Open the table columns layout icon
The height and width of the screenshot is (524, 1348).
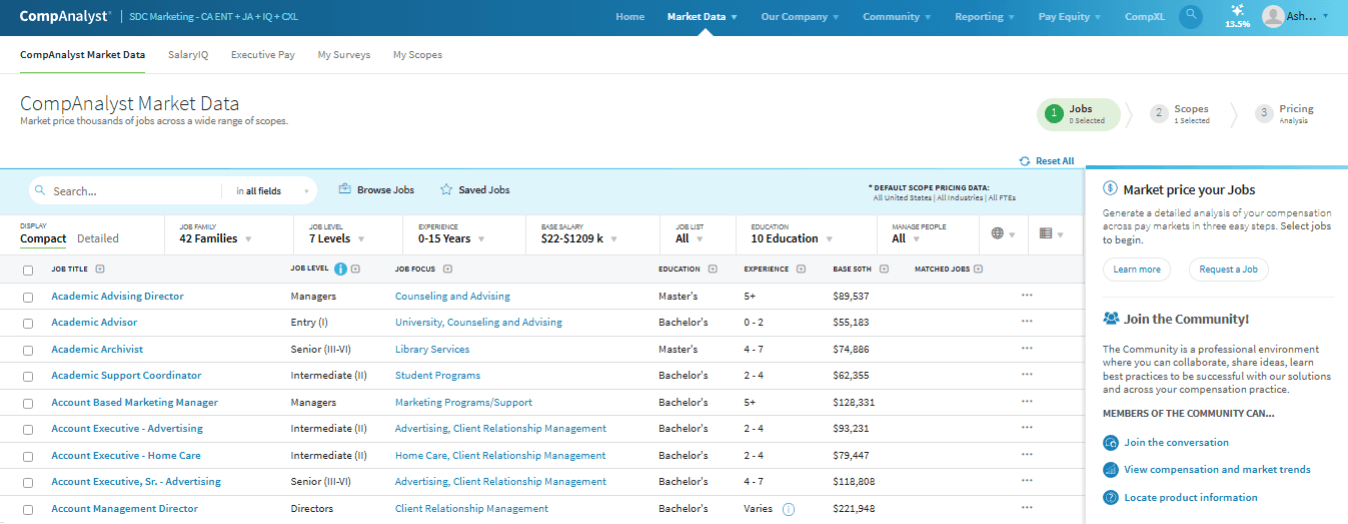click(1045, 234)
